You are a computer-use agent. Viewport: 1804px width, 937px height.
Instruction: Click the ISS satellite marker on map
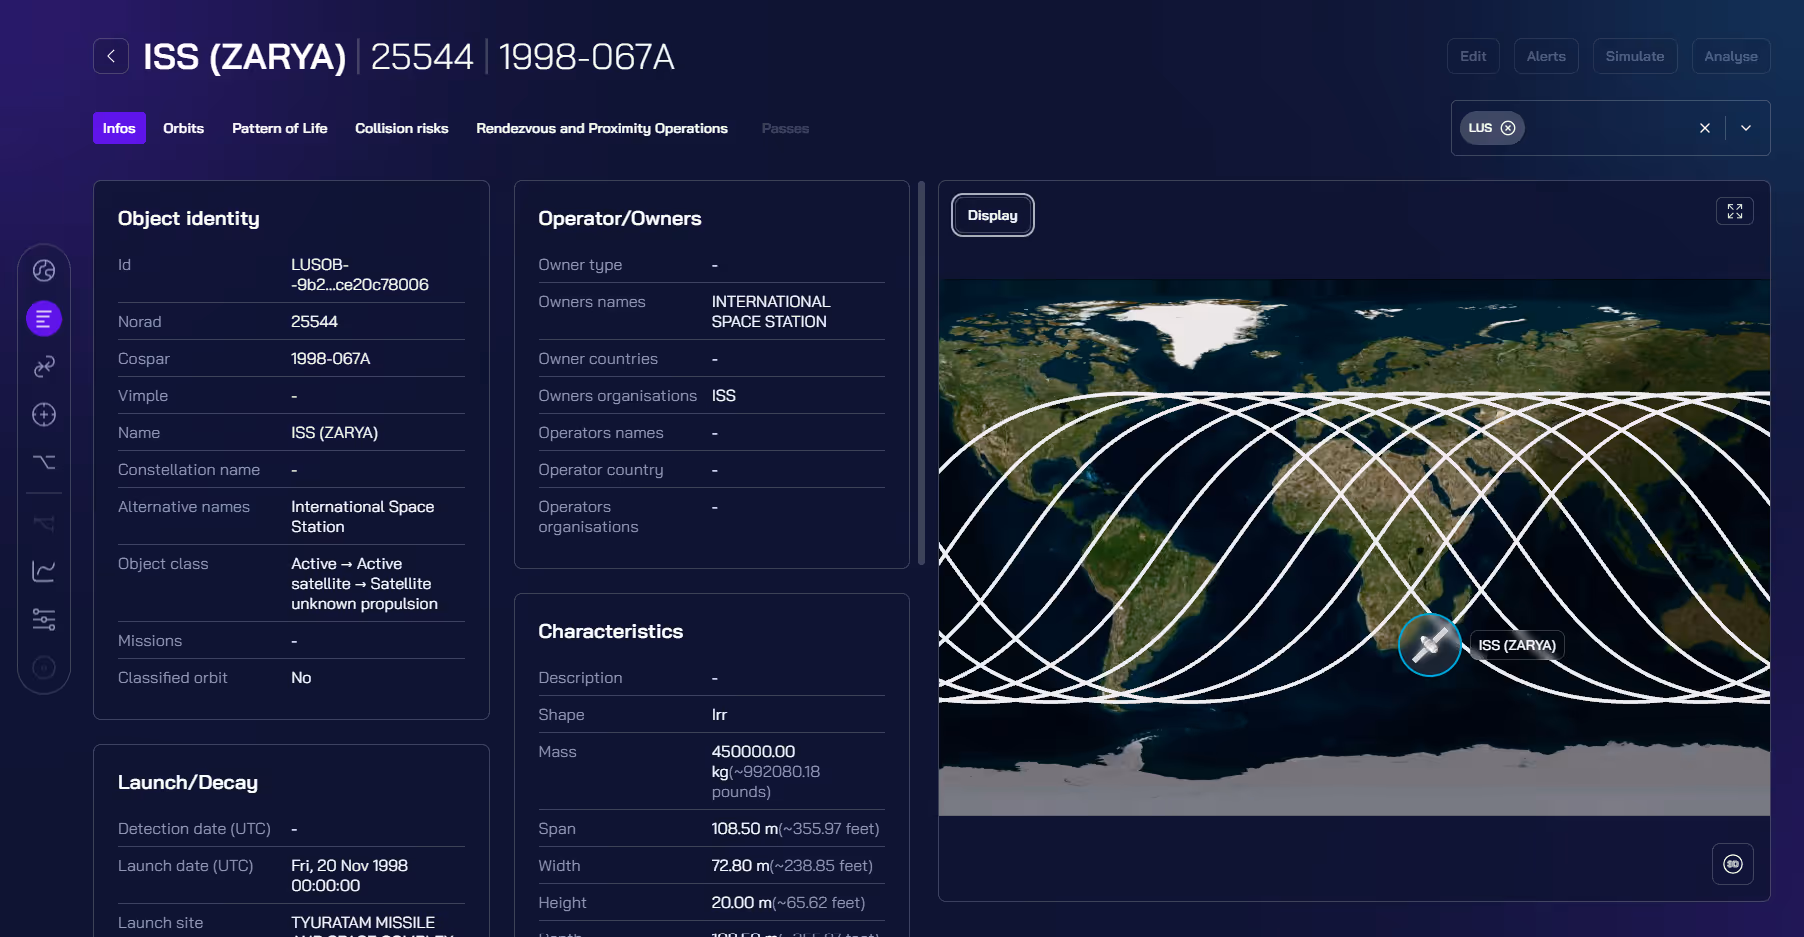point(1430,645)
